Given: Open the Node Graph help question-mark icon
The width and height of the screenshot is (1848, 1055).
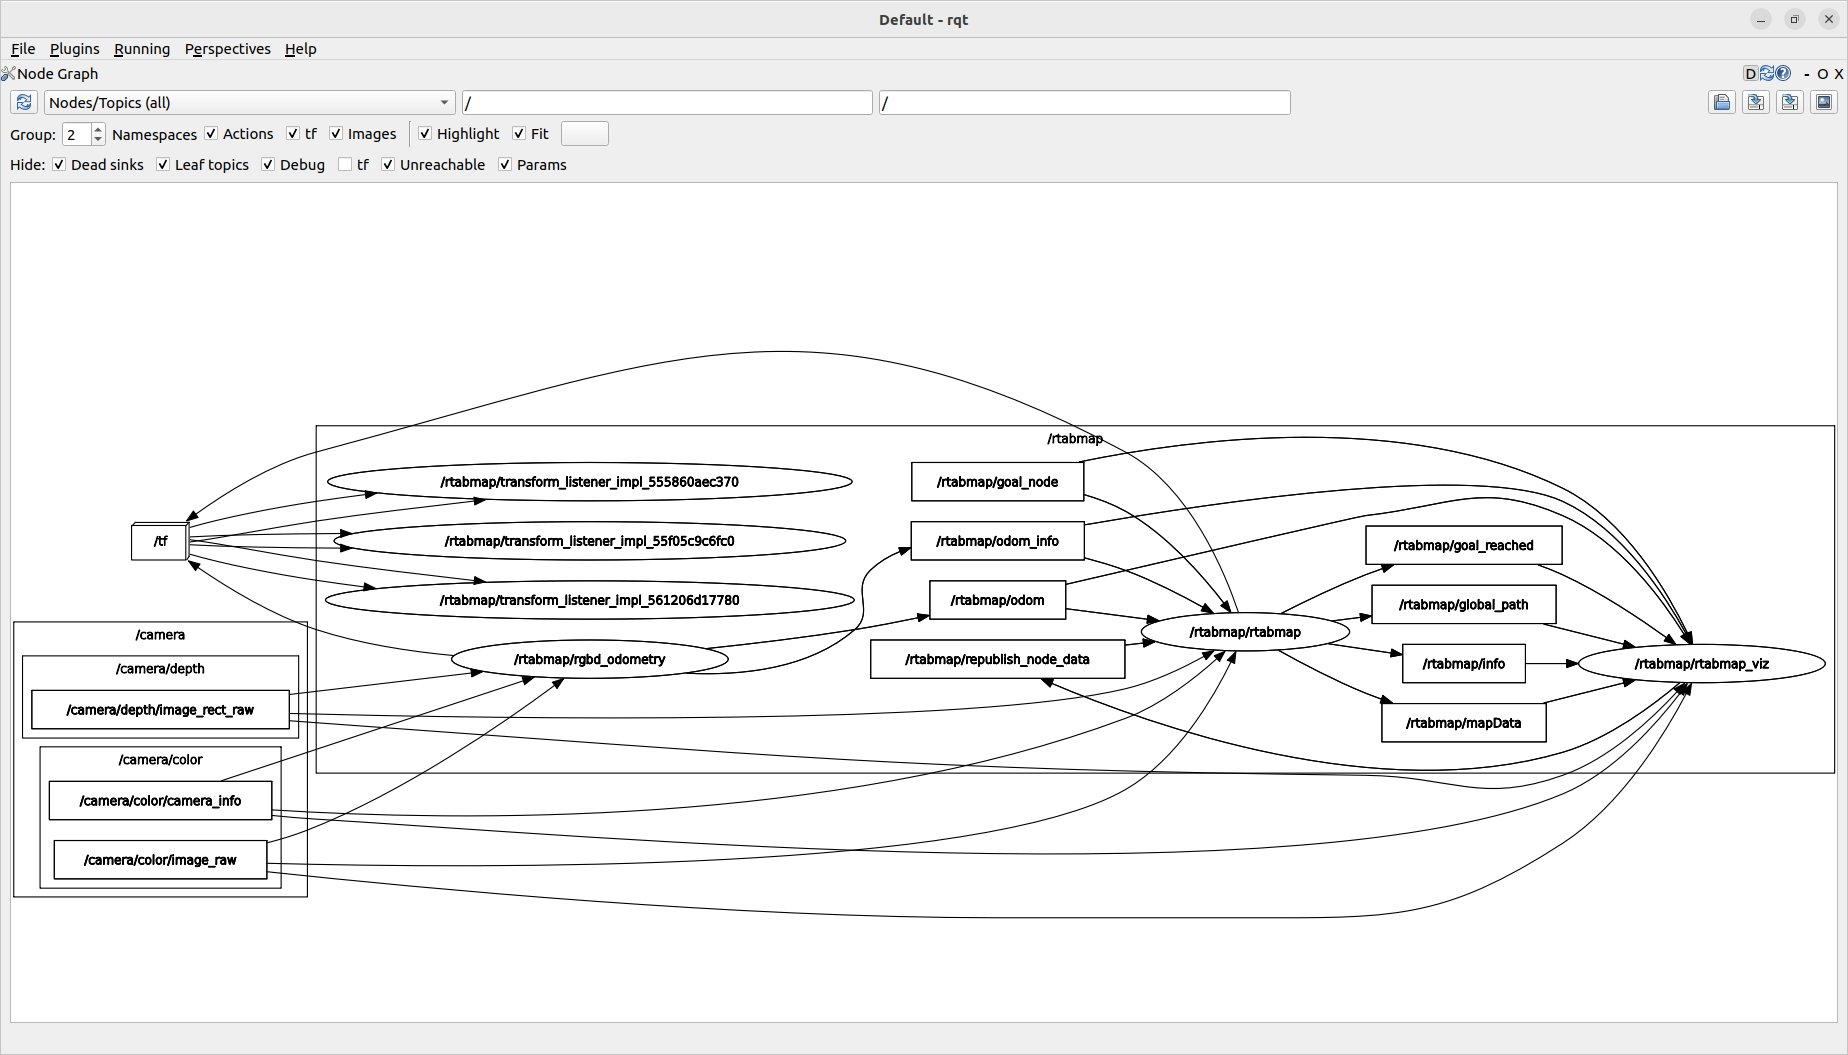Looking at the screenshot, I should pyautogui.click(x=1782, y=73).
